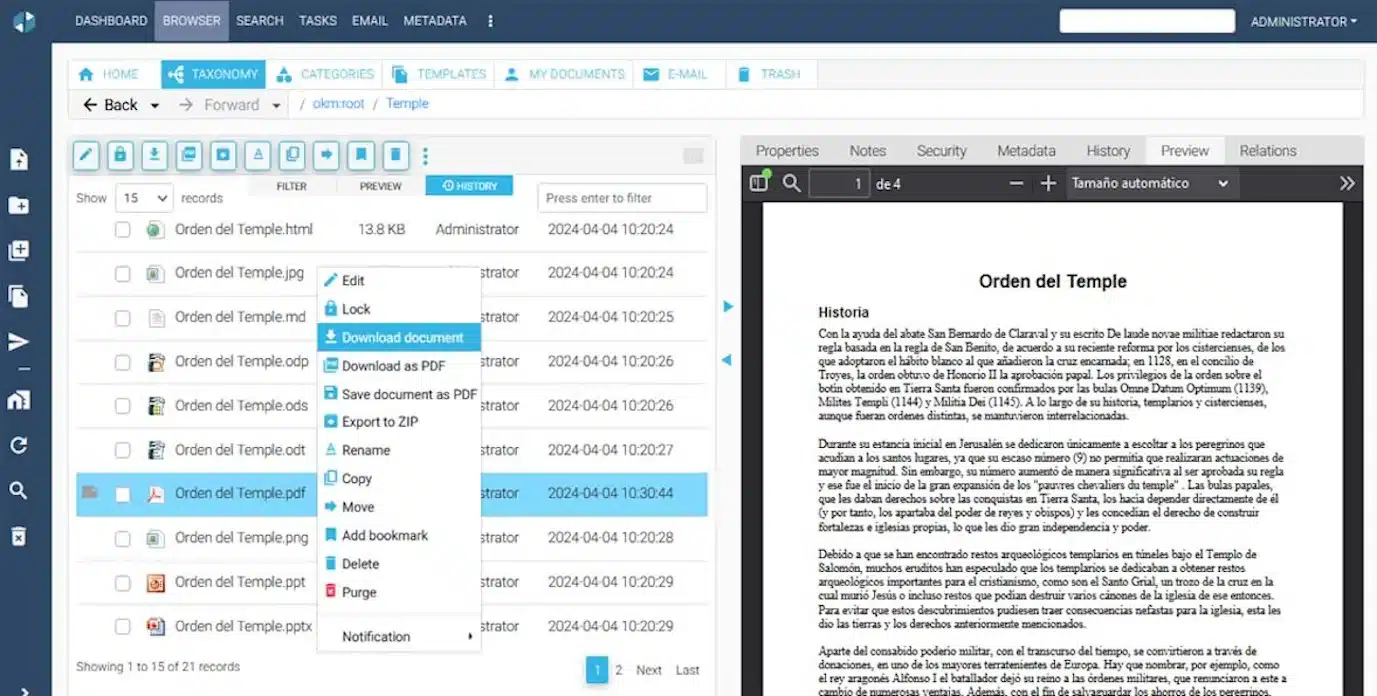Expand the ADMINISTRATOR user menu
Image resolution: width=1377 pixels, height=696 pixels.
click(1303, 21)
